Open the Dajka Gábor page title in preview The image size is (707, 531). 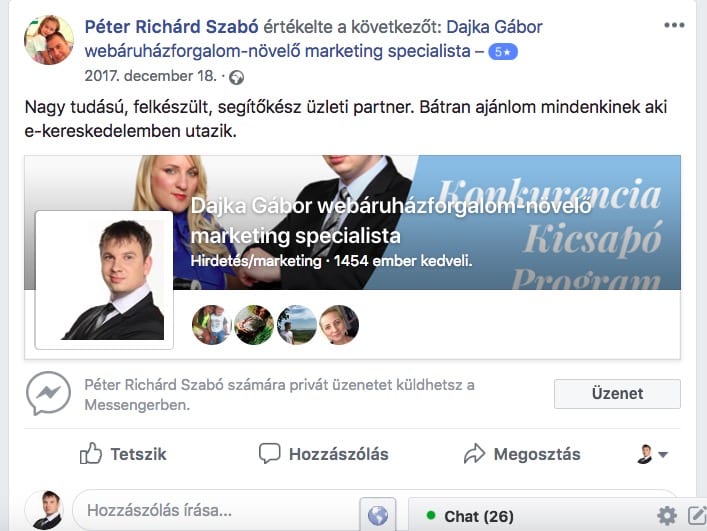point(390,221)
